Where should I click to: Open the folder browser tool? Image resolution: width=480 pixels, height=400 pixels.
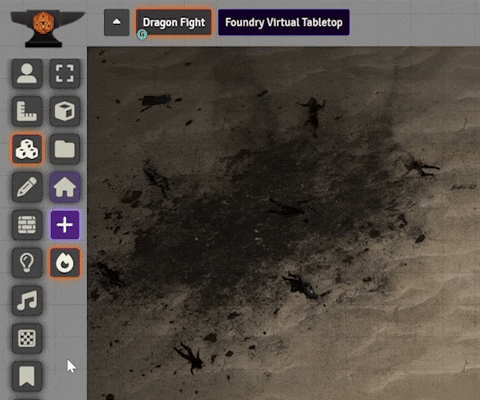(65, 149)
